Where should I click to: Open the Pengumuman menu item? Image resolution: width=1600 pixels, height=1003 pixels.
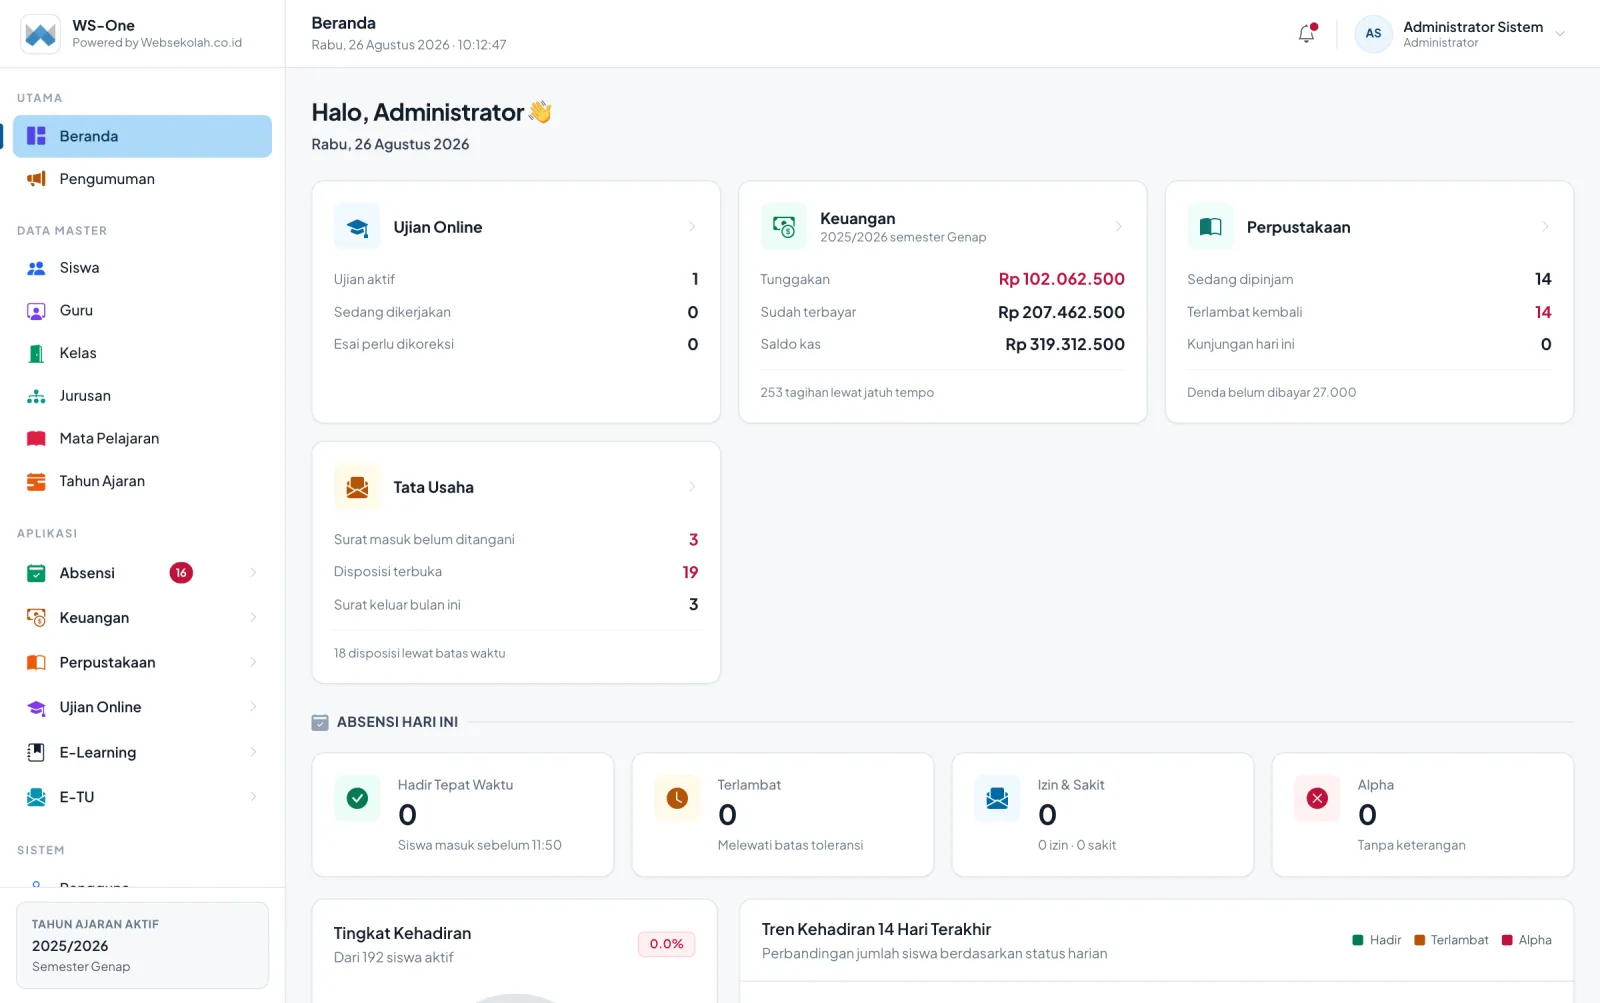click(142, 179)
